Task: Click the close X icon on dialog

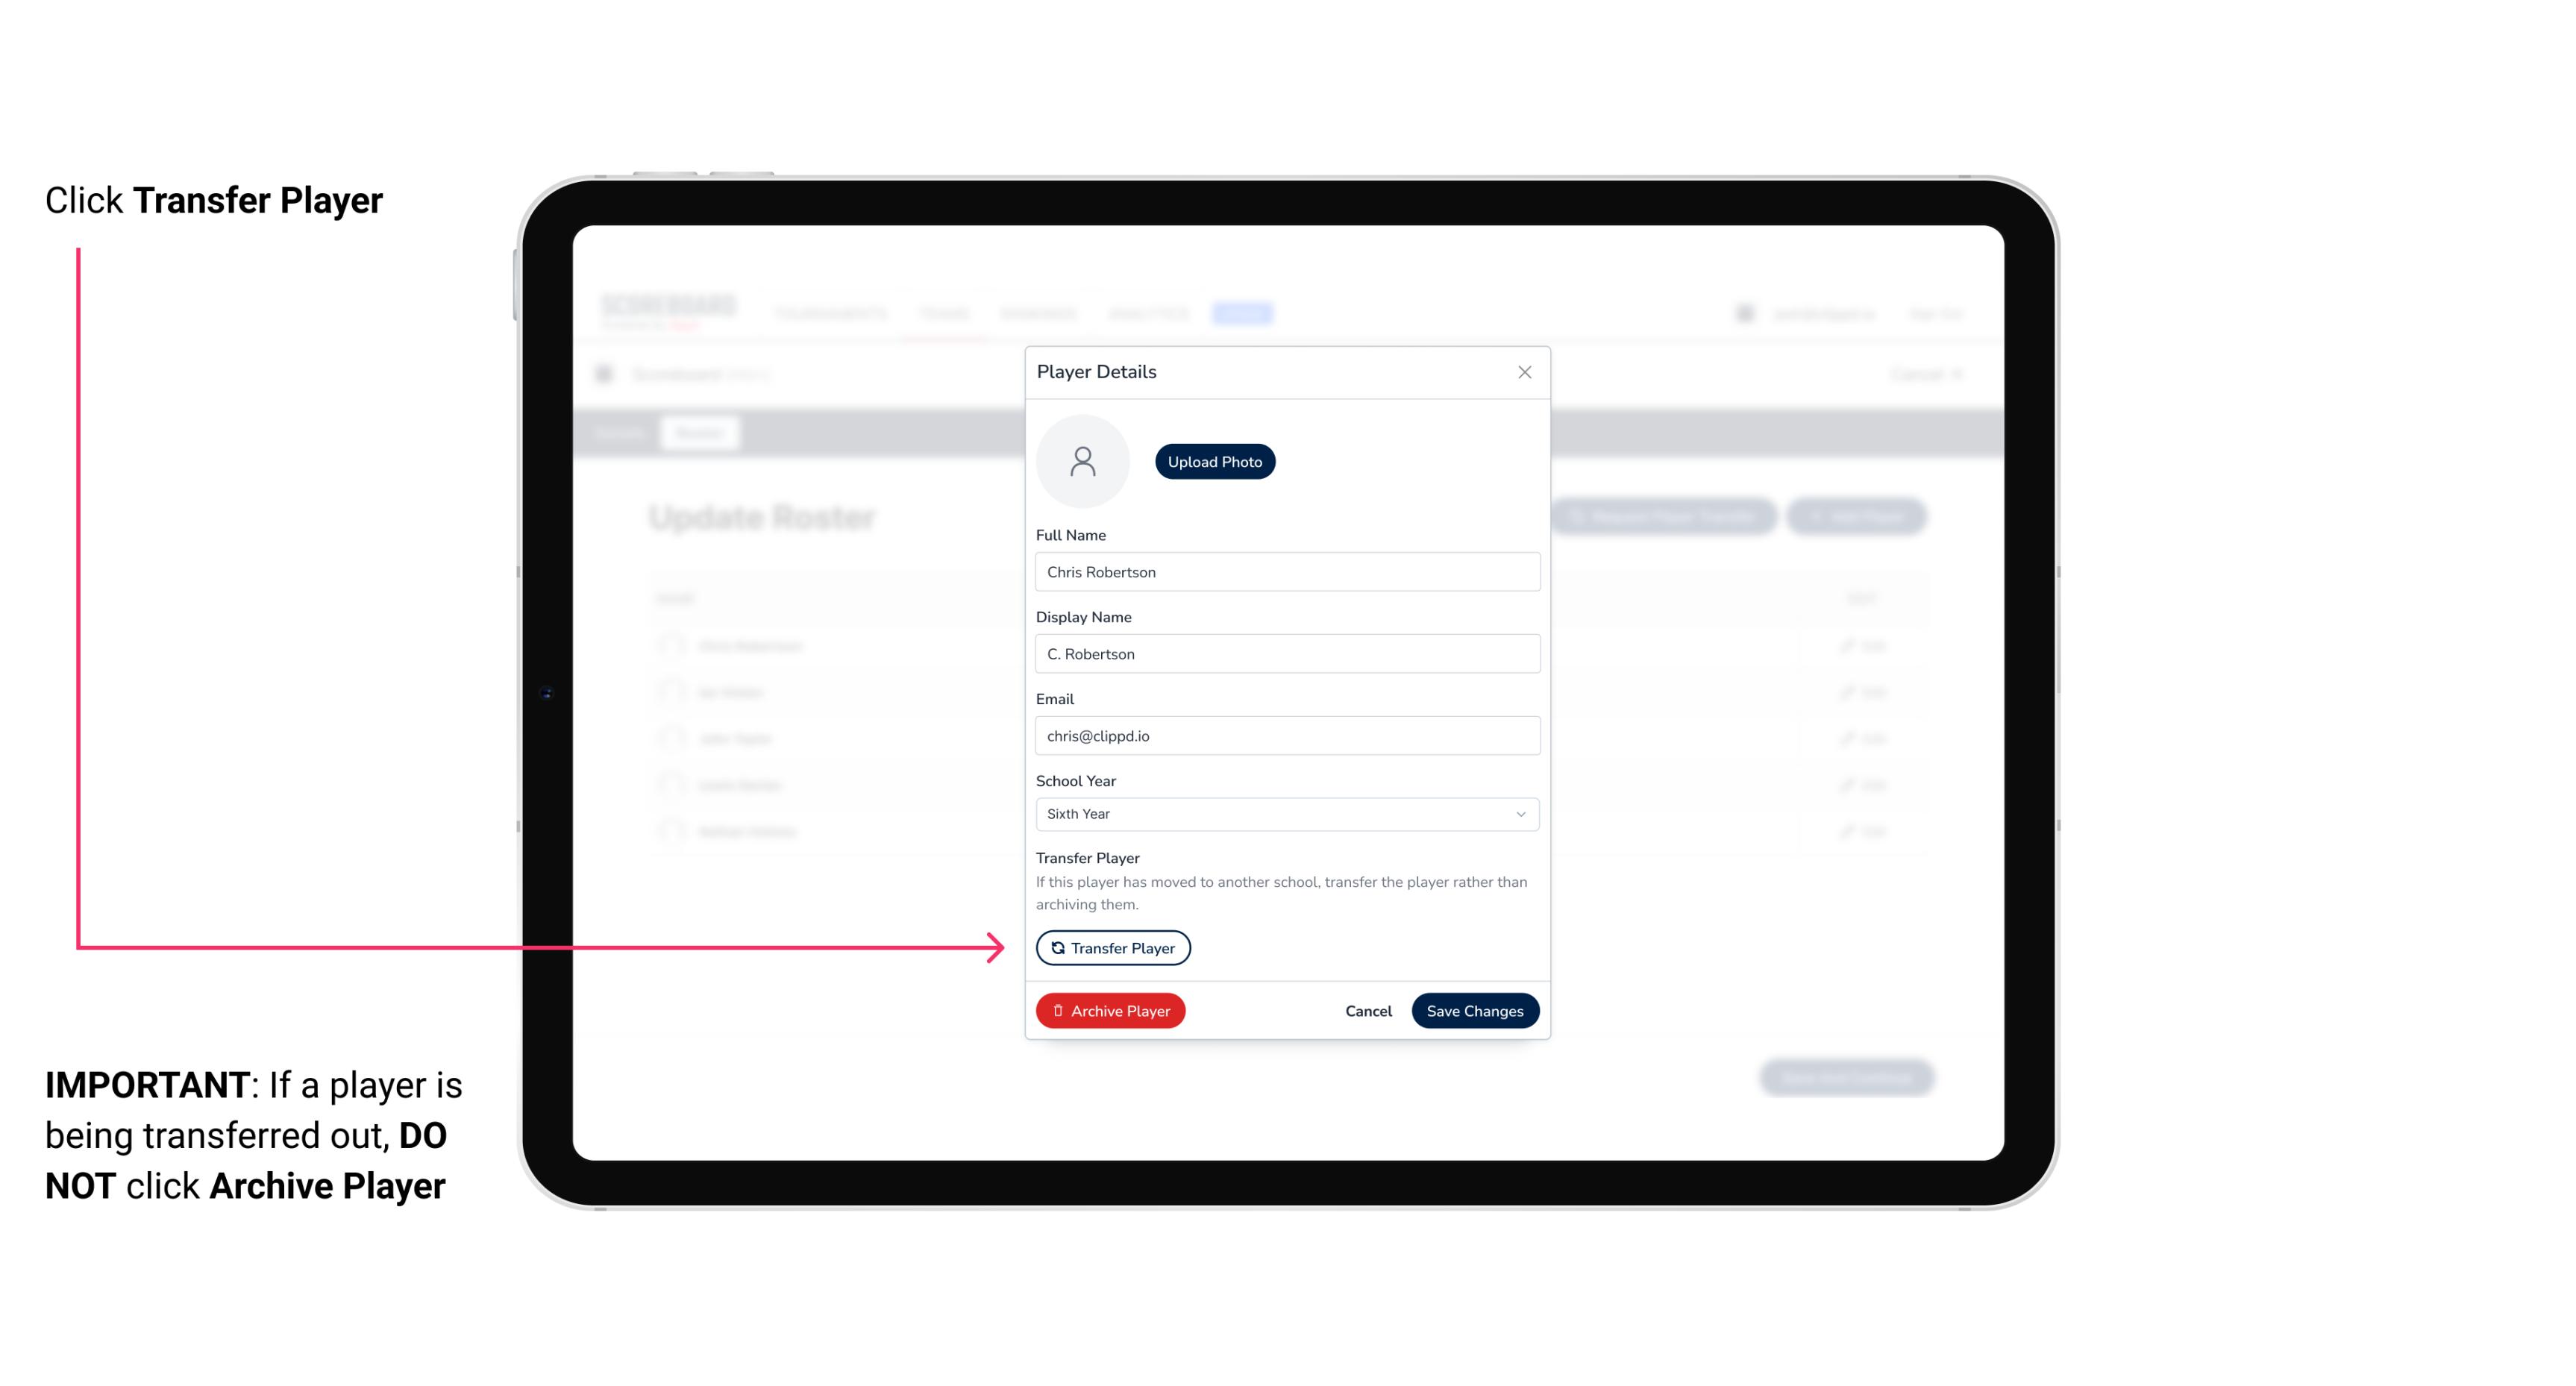Action: pyautogui.click(x=1523, y=371)
